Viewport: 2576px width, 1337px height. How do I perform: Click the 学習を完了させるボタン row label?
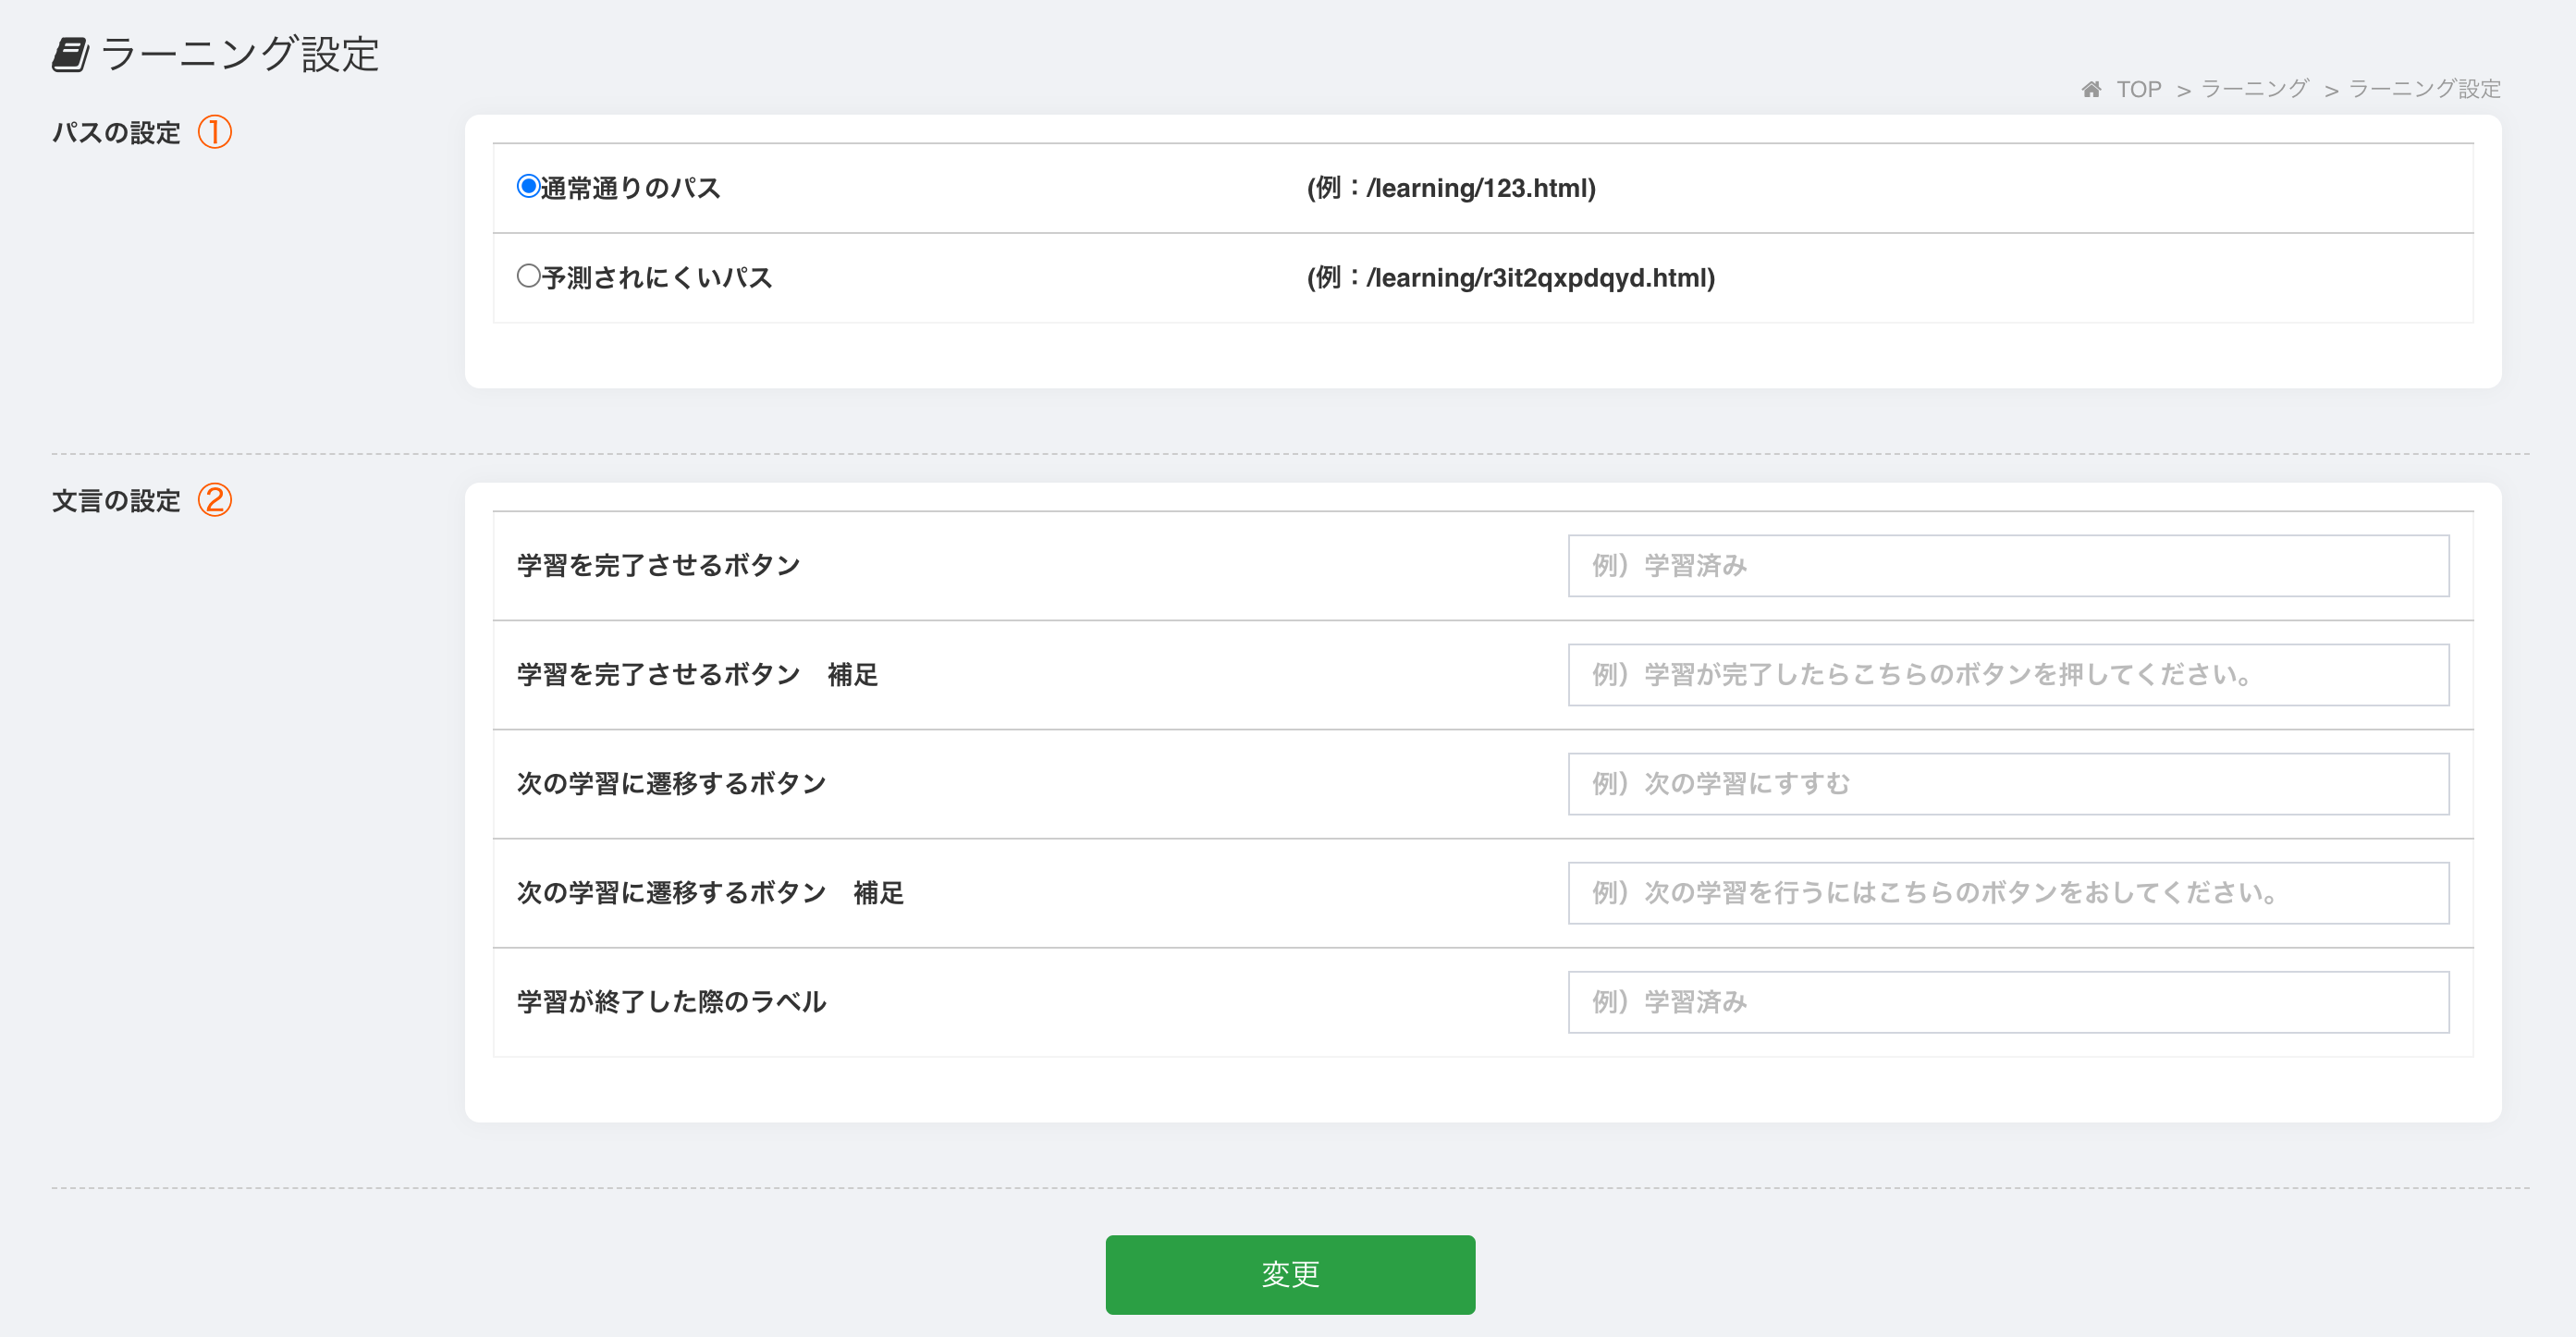pos(659,566)
